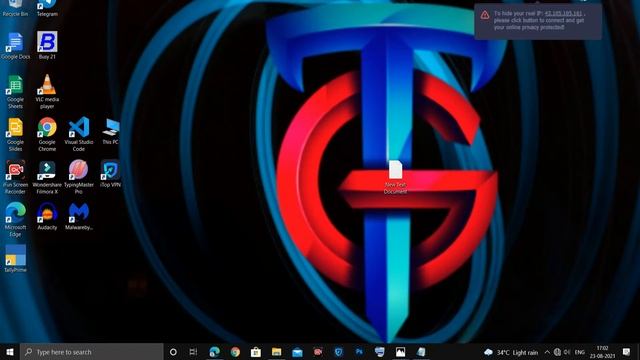This screenshot has width=640, height=360.
Task: Select the VLC media player icon
Action: pyautogui.click(x=47, y=92)
